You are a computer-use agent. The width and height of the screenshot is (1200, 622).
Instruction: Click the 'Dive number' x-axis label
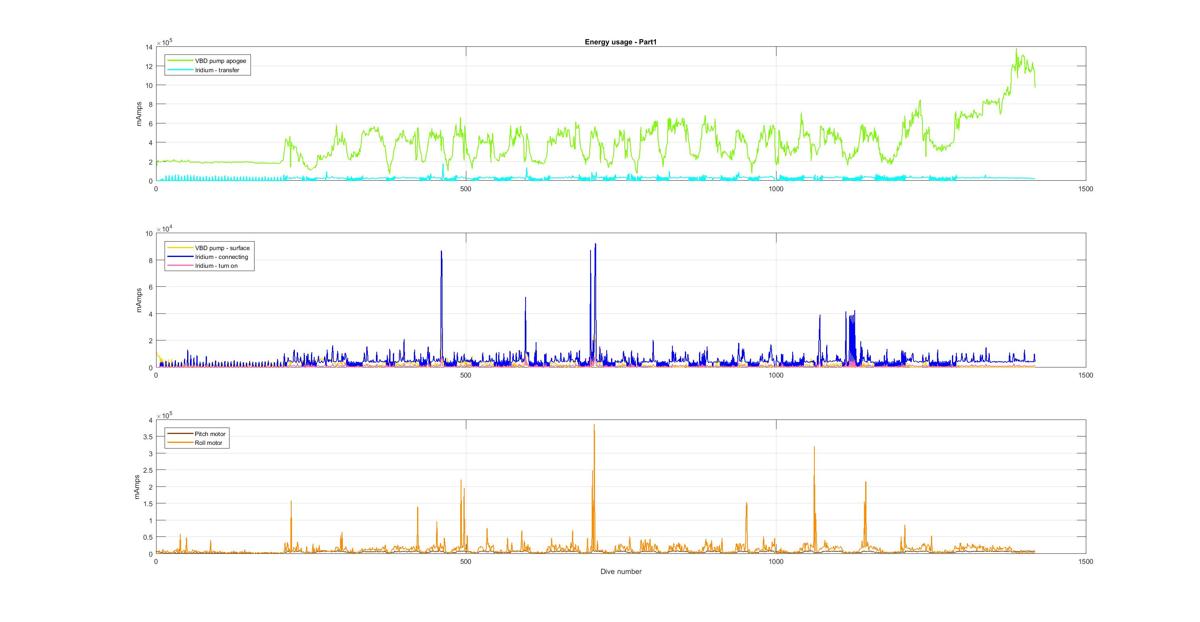(621, 572)
